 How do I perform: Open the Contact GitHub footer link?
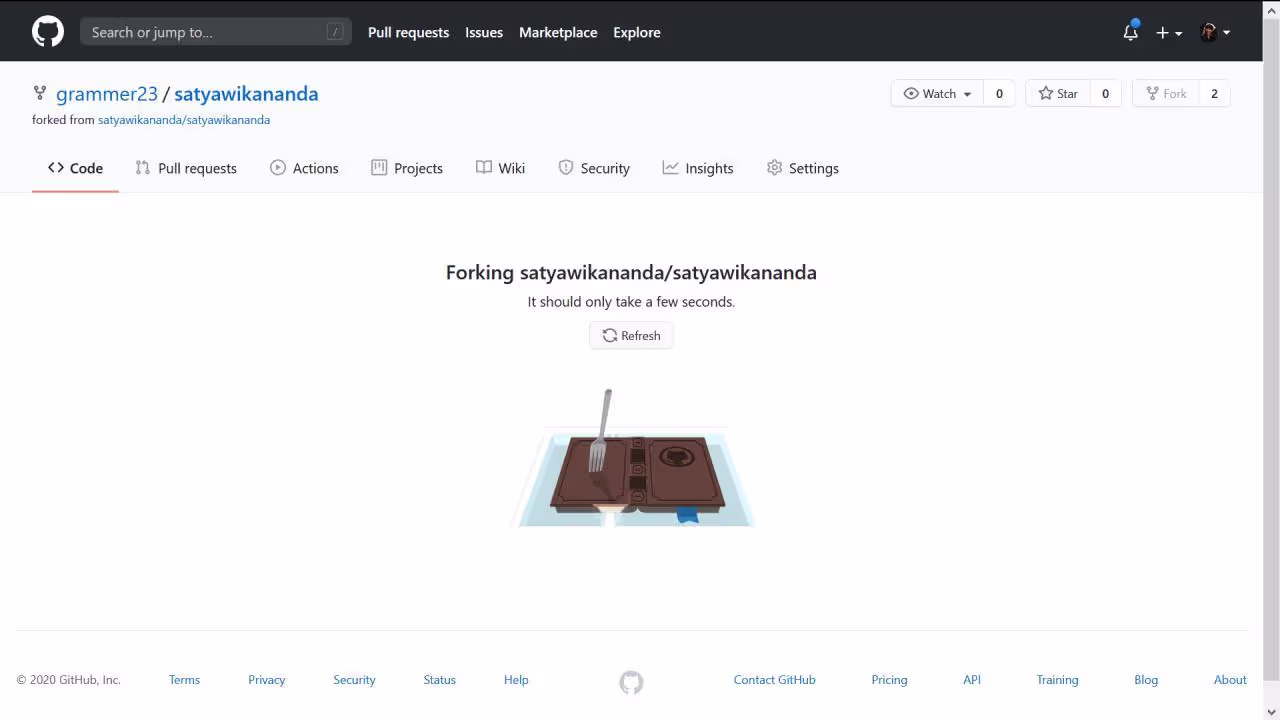(775, 680)
